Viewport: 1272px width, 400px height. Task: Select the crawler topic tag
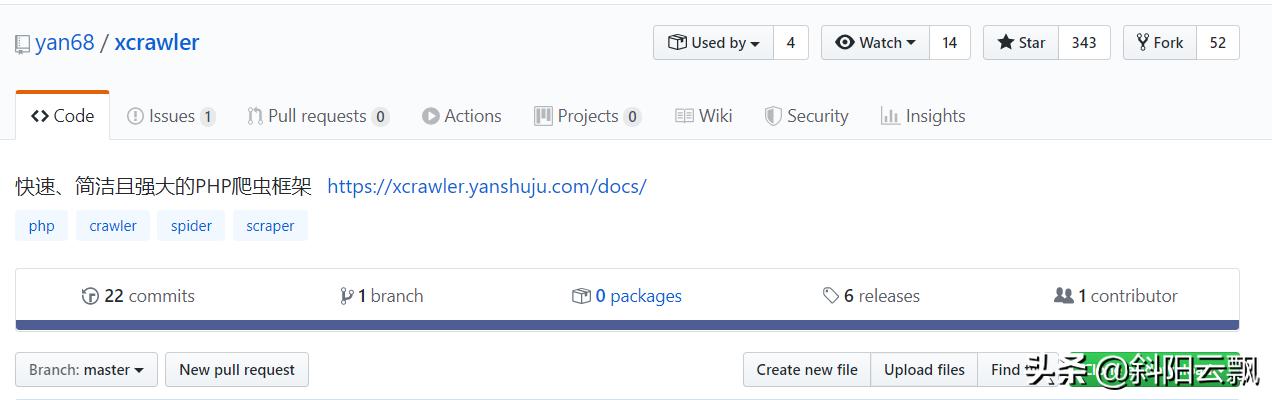[x=113, y=226]
